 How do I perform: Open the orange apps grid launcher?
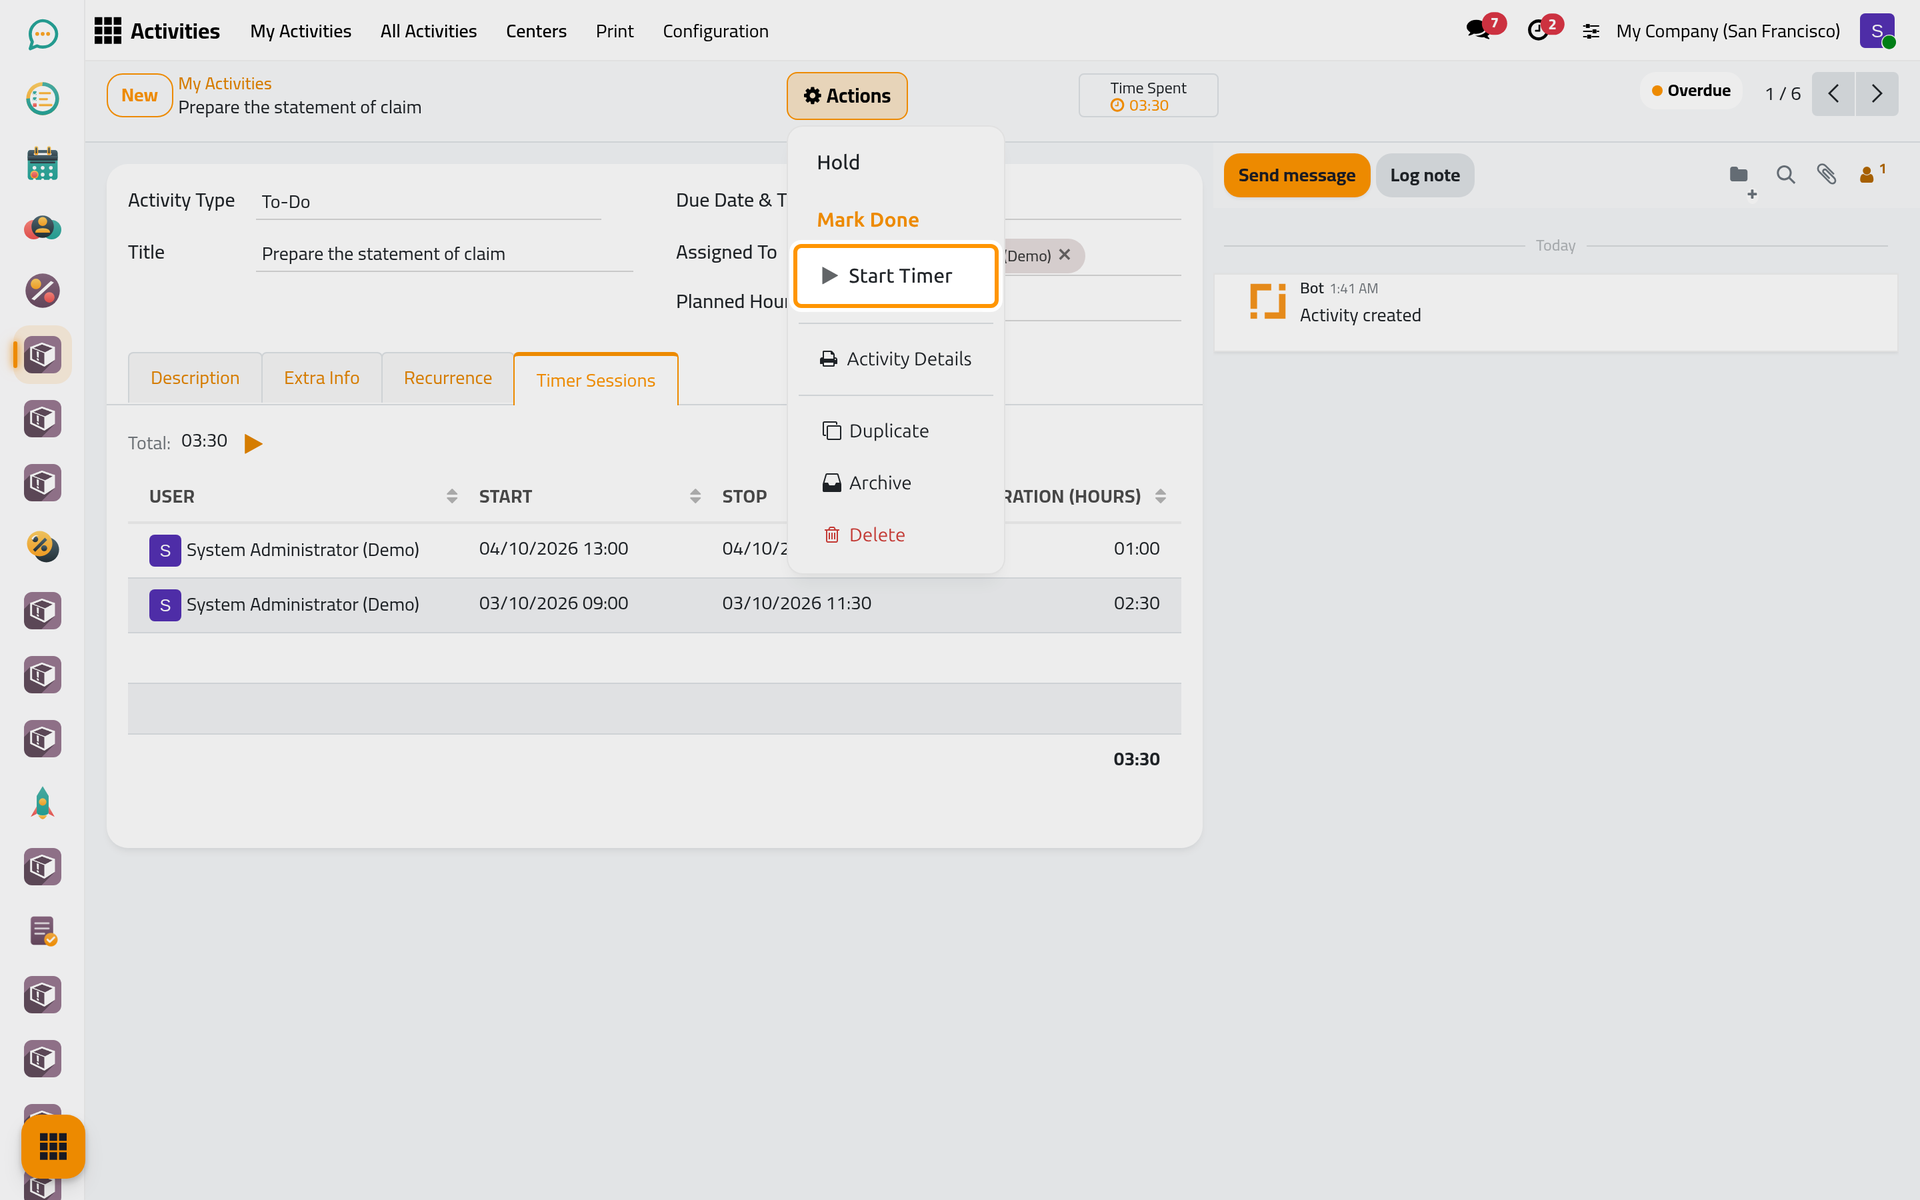point(53,1146)
